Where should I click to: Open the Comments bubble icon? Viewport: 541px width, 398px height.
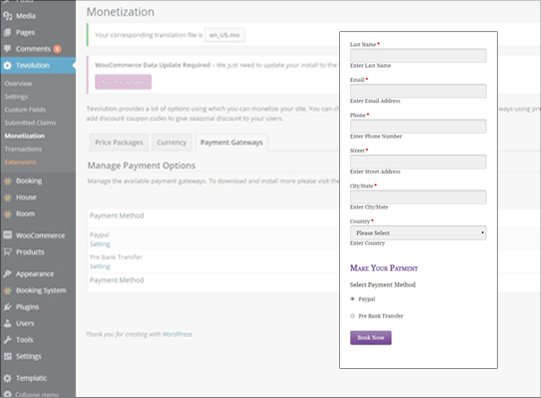8,49
